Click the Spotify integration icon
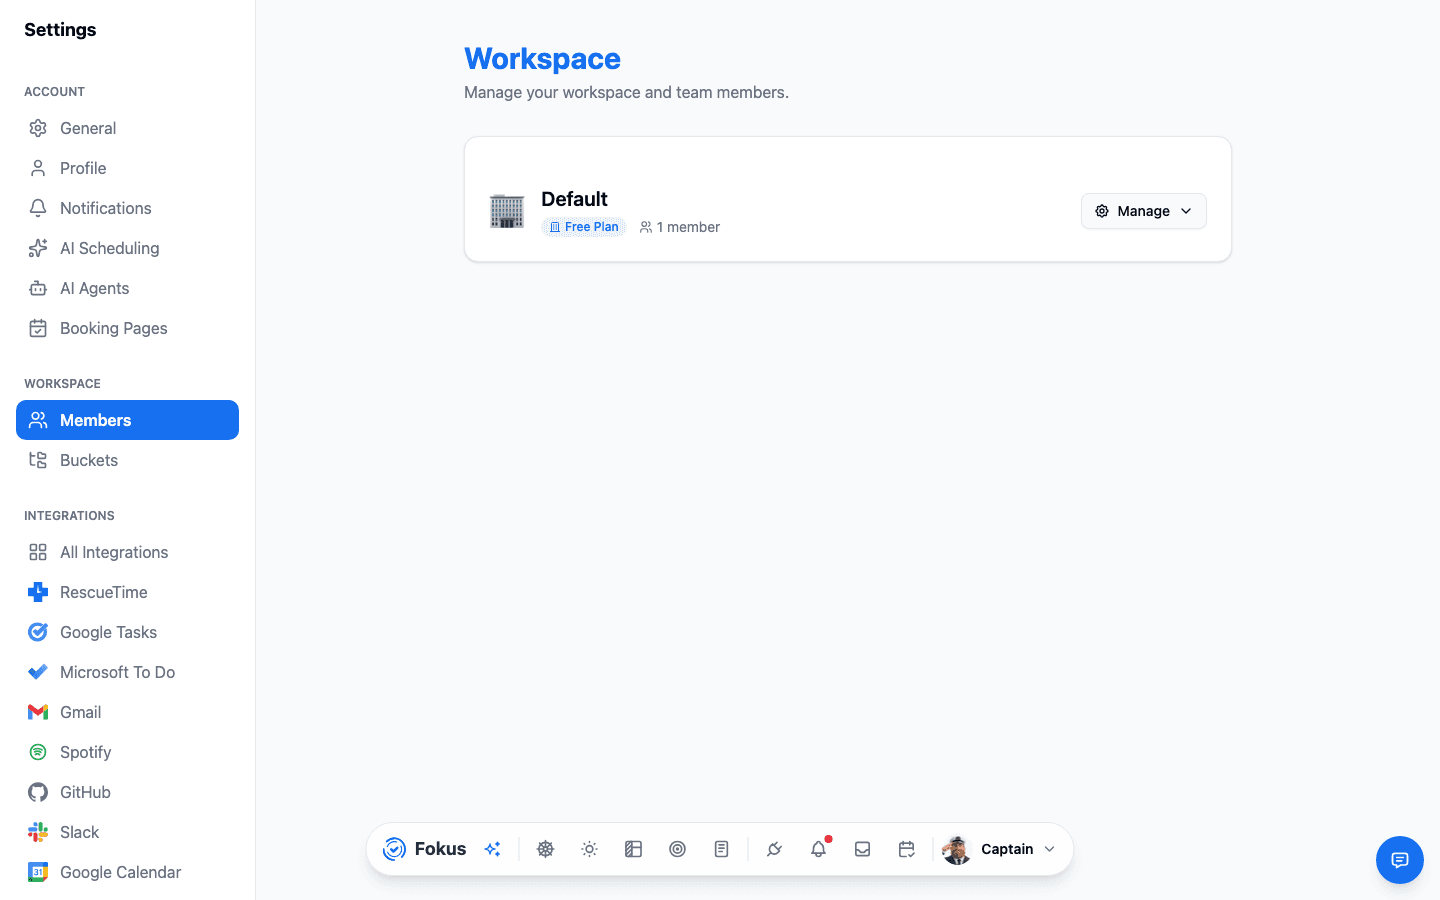The width and height of the screenshot is (1440, 900). coord(38,752)
